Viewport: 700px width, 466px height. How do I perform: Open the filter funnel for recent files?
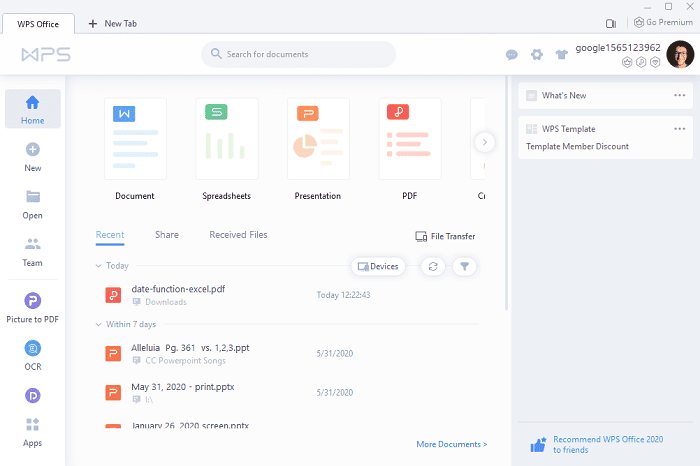[x=464, y=266]
